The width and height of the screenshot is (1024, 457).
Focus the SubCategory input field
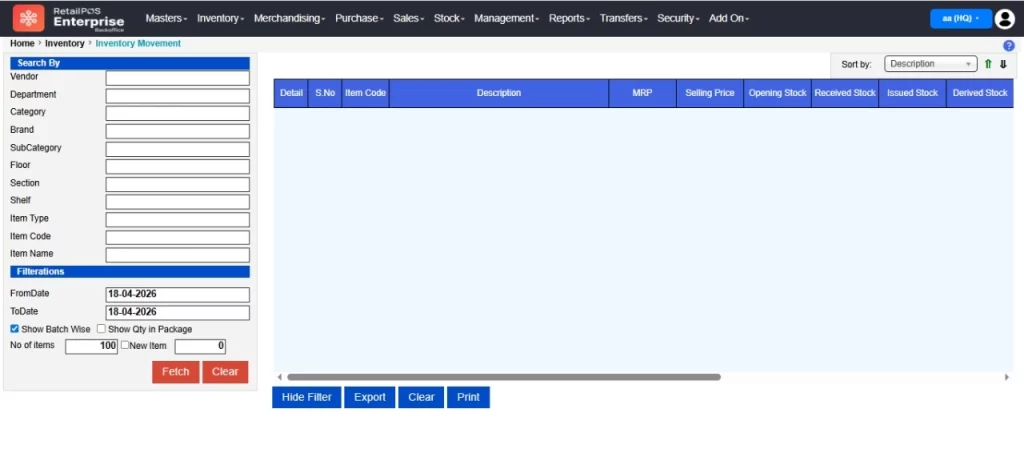pos(178,149)
